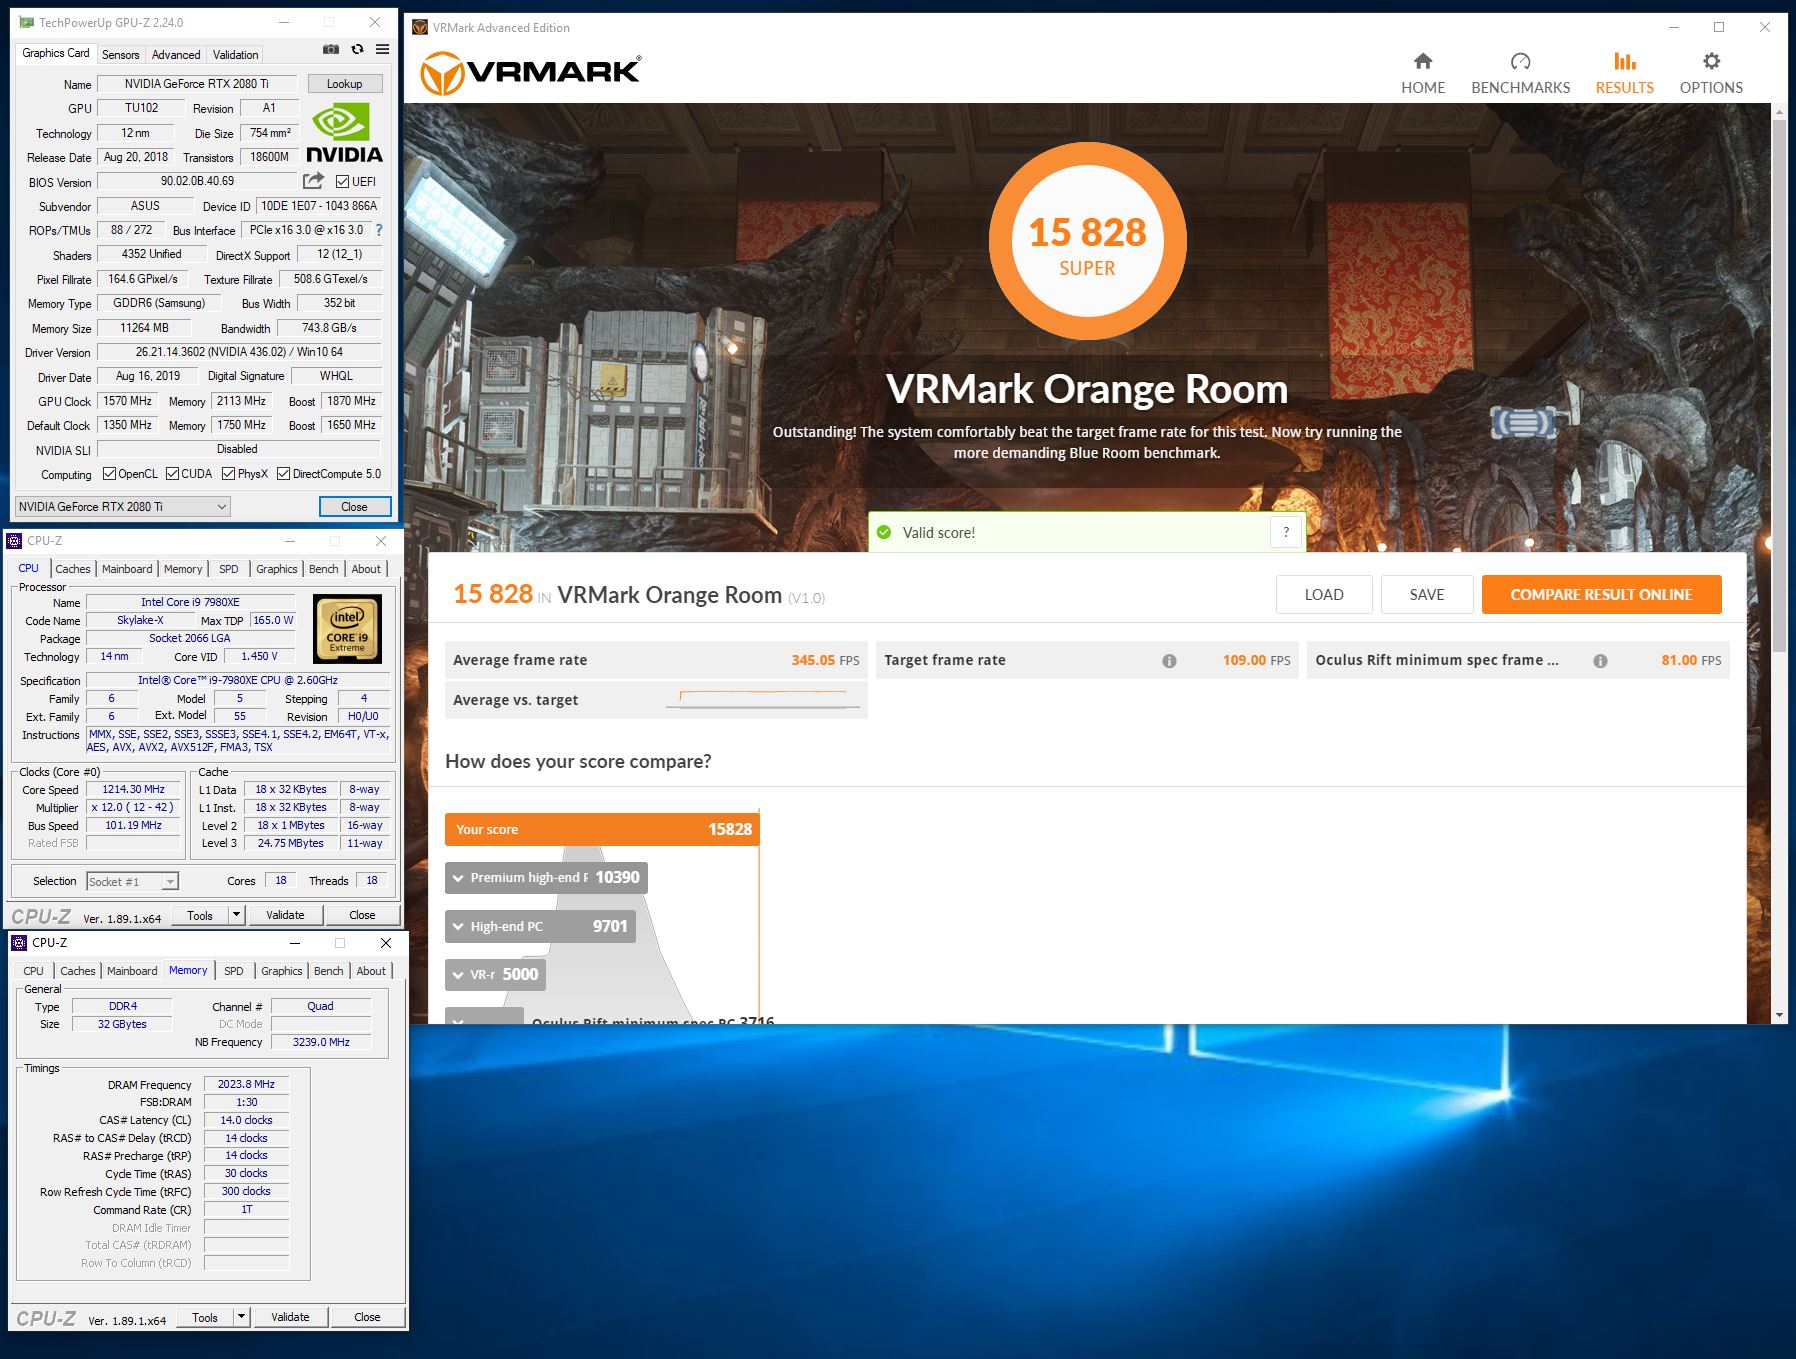Refresh GPU-Z using the refresh icon
The image size is (1796, 1359).
(x=357, y=49)
